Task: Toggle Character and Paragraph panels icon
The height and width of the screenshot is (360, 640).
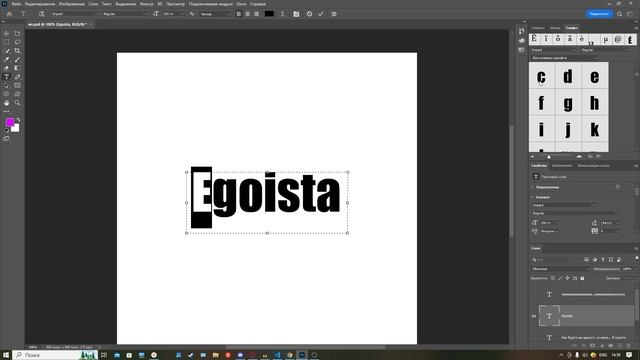Action: (x=296, y=14)
